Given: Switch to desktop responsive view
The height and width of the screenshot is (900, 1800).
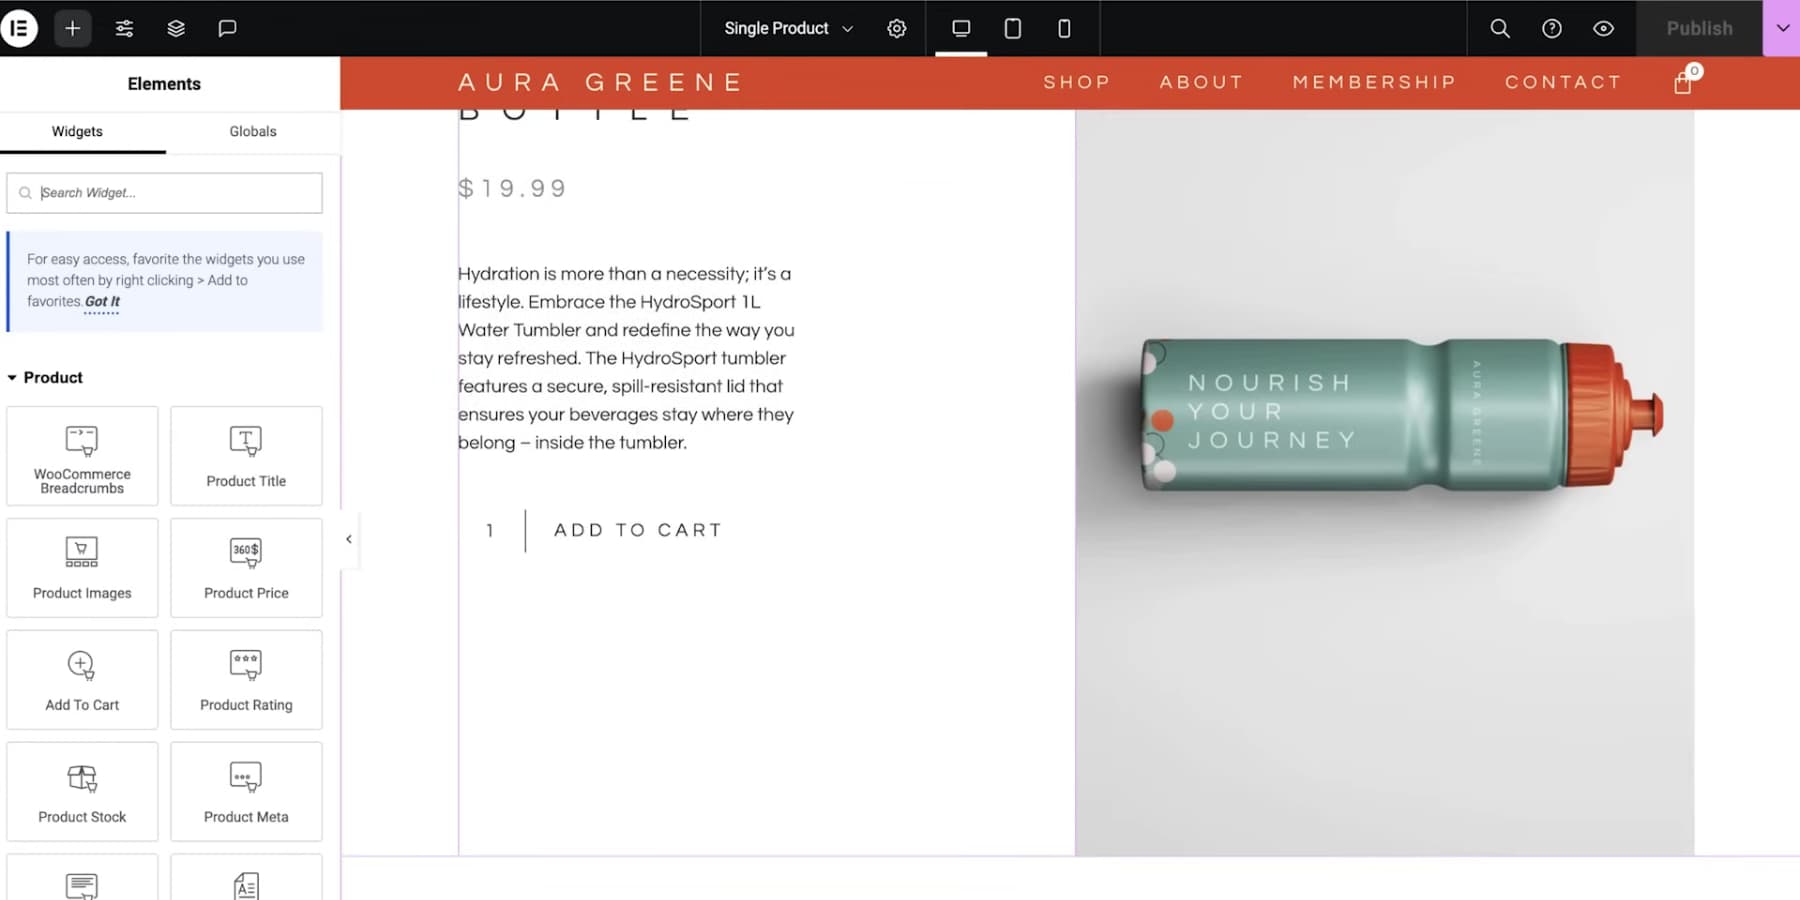Looking at the screenshot, I should pos(961,28).
